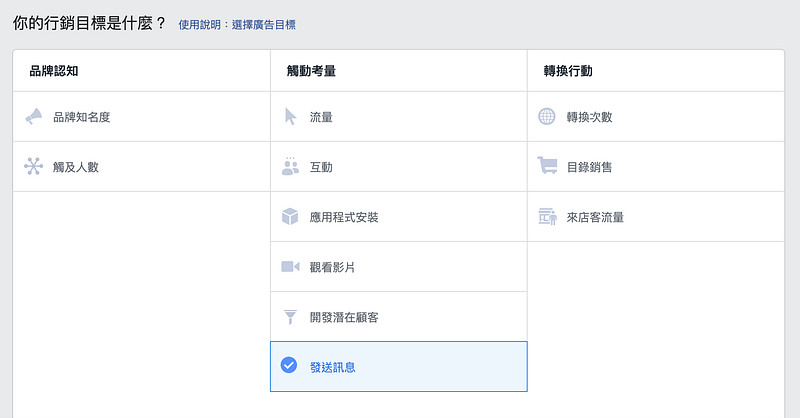Image resolution: width=800 pixels, height=418 pixels.
Task: Click the 觸動考量 column header
Action: (x=311, y=71)
